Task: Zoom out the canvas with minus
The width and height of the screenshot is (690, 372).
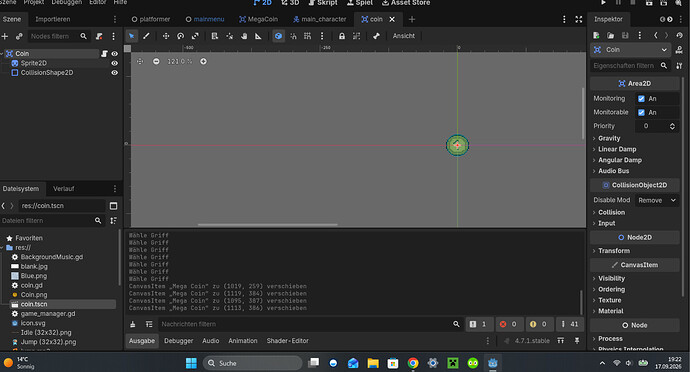Action: pos(156,61)
